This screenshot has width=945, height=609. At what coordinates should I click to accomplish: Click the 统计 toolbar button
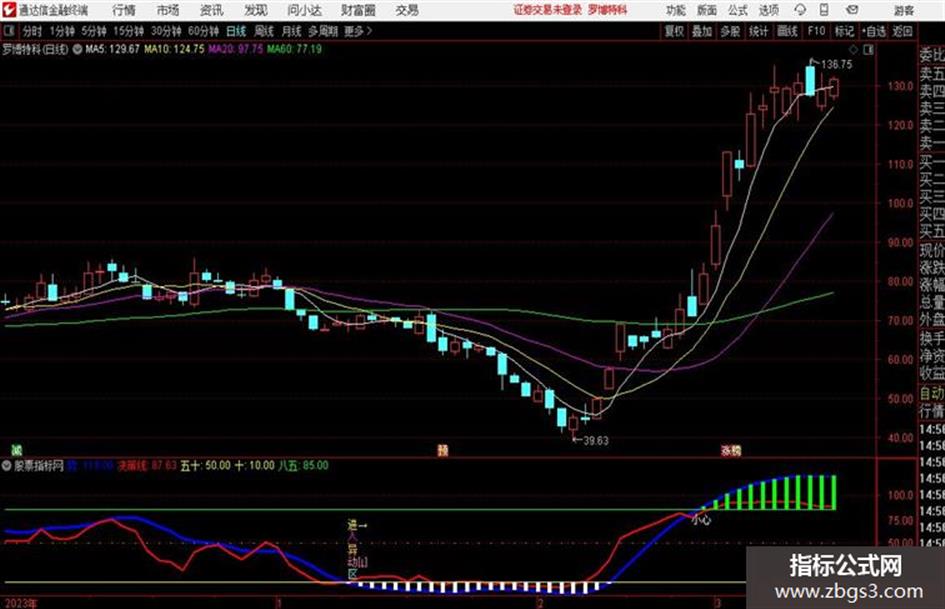coord(758,31)
